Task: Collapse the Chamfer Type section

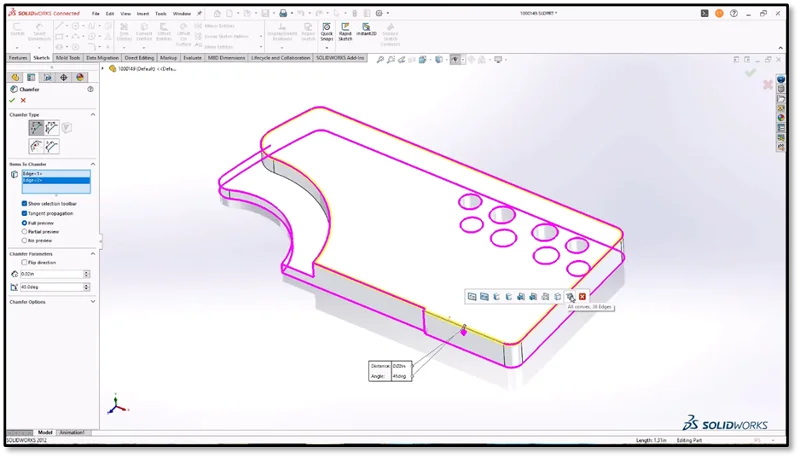Action: coord(93,115)
